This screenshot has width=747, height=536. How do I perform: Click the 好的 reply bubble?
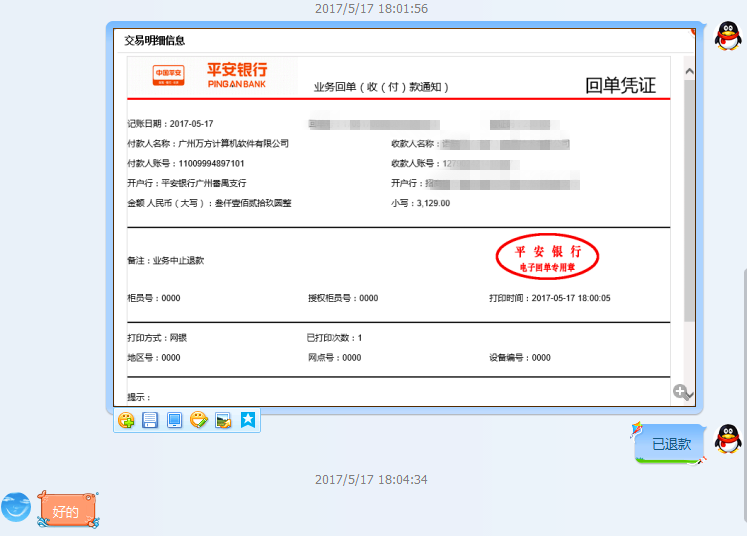66,511
